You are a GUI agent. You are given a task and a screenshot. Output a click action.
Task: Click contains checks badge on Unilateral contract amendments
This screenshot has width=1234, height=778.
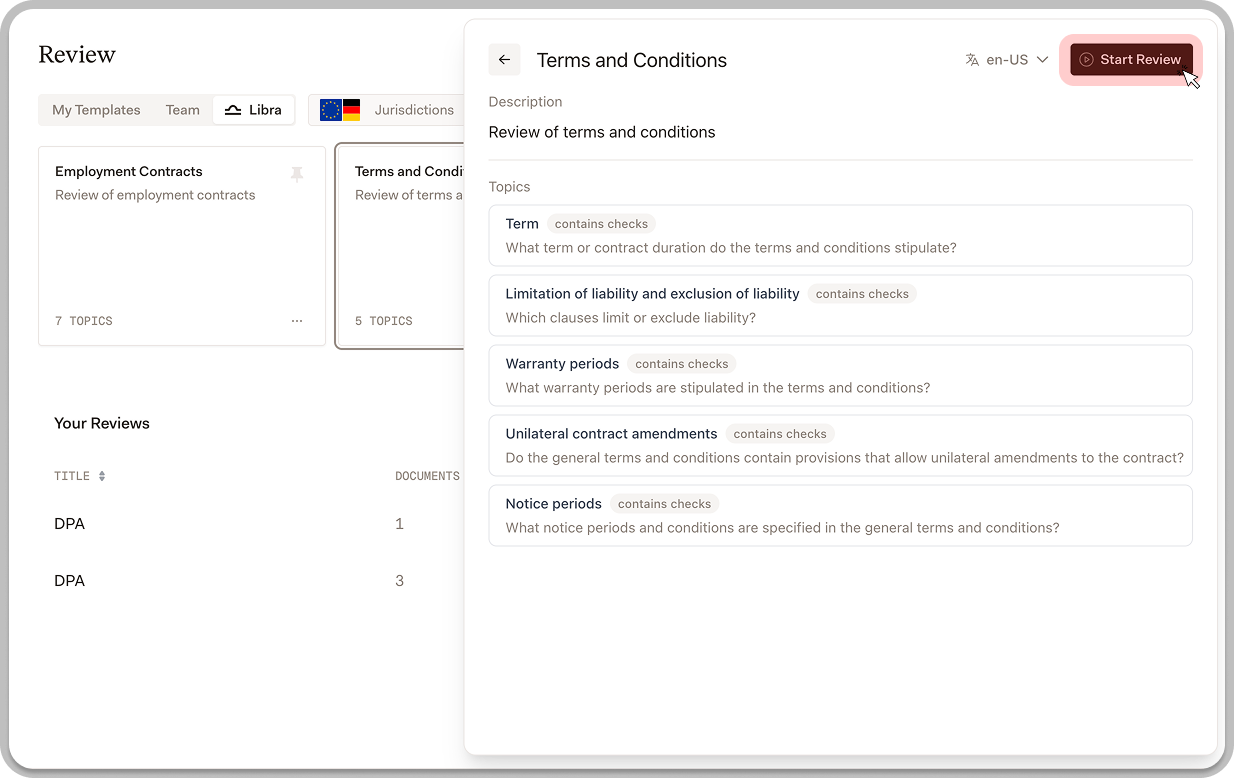coord(780,434)
